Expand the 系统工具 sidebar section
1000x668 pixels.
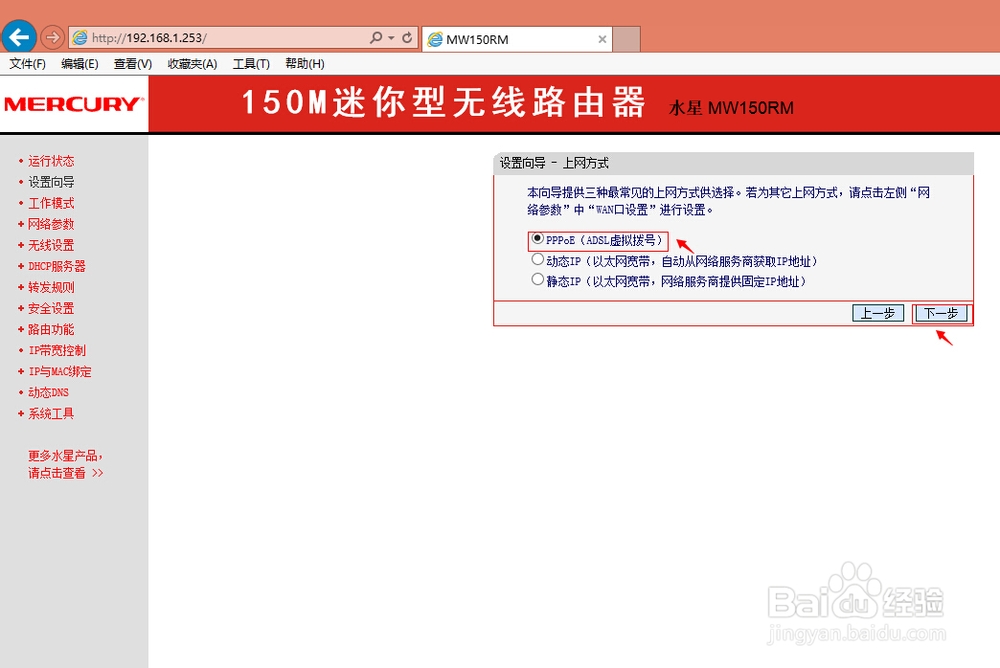[x=51, y=413]
